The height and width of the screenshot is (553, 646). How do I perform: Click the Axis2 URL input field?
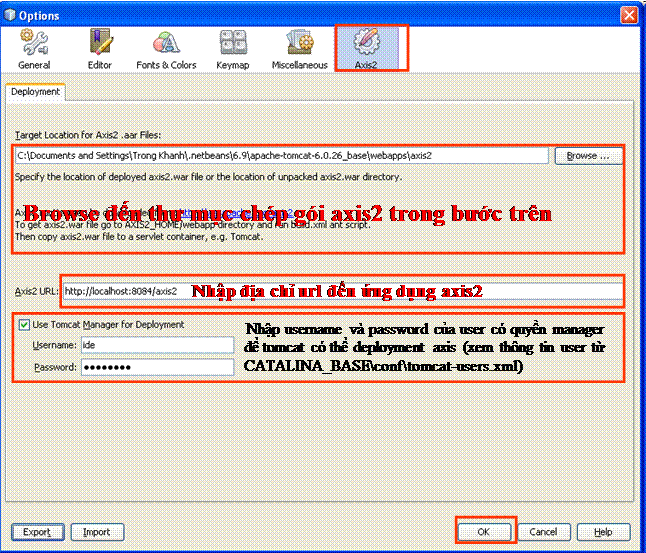(343, 291)
